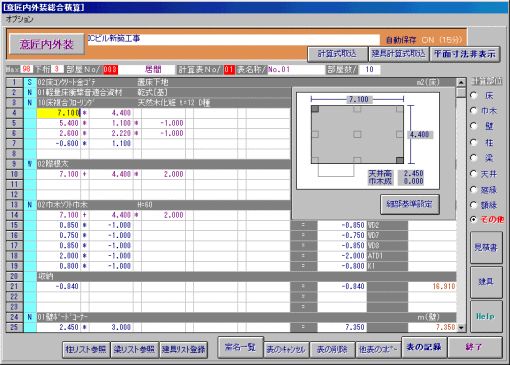Click the 表のキャンセル button
This screenshot has height=365, width=510.
[286, 350]
